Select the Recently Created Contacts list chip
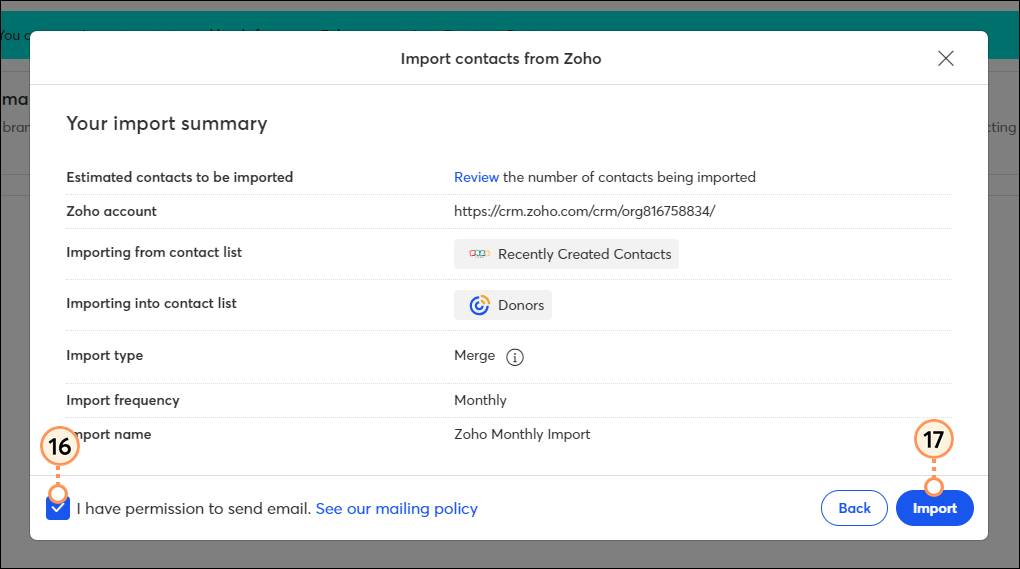Image resolution: width=1020 pixels, height=569 pixels. click(x=566, y=254)
